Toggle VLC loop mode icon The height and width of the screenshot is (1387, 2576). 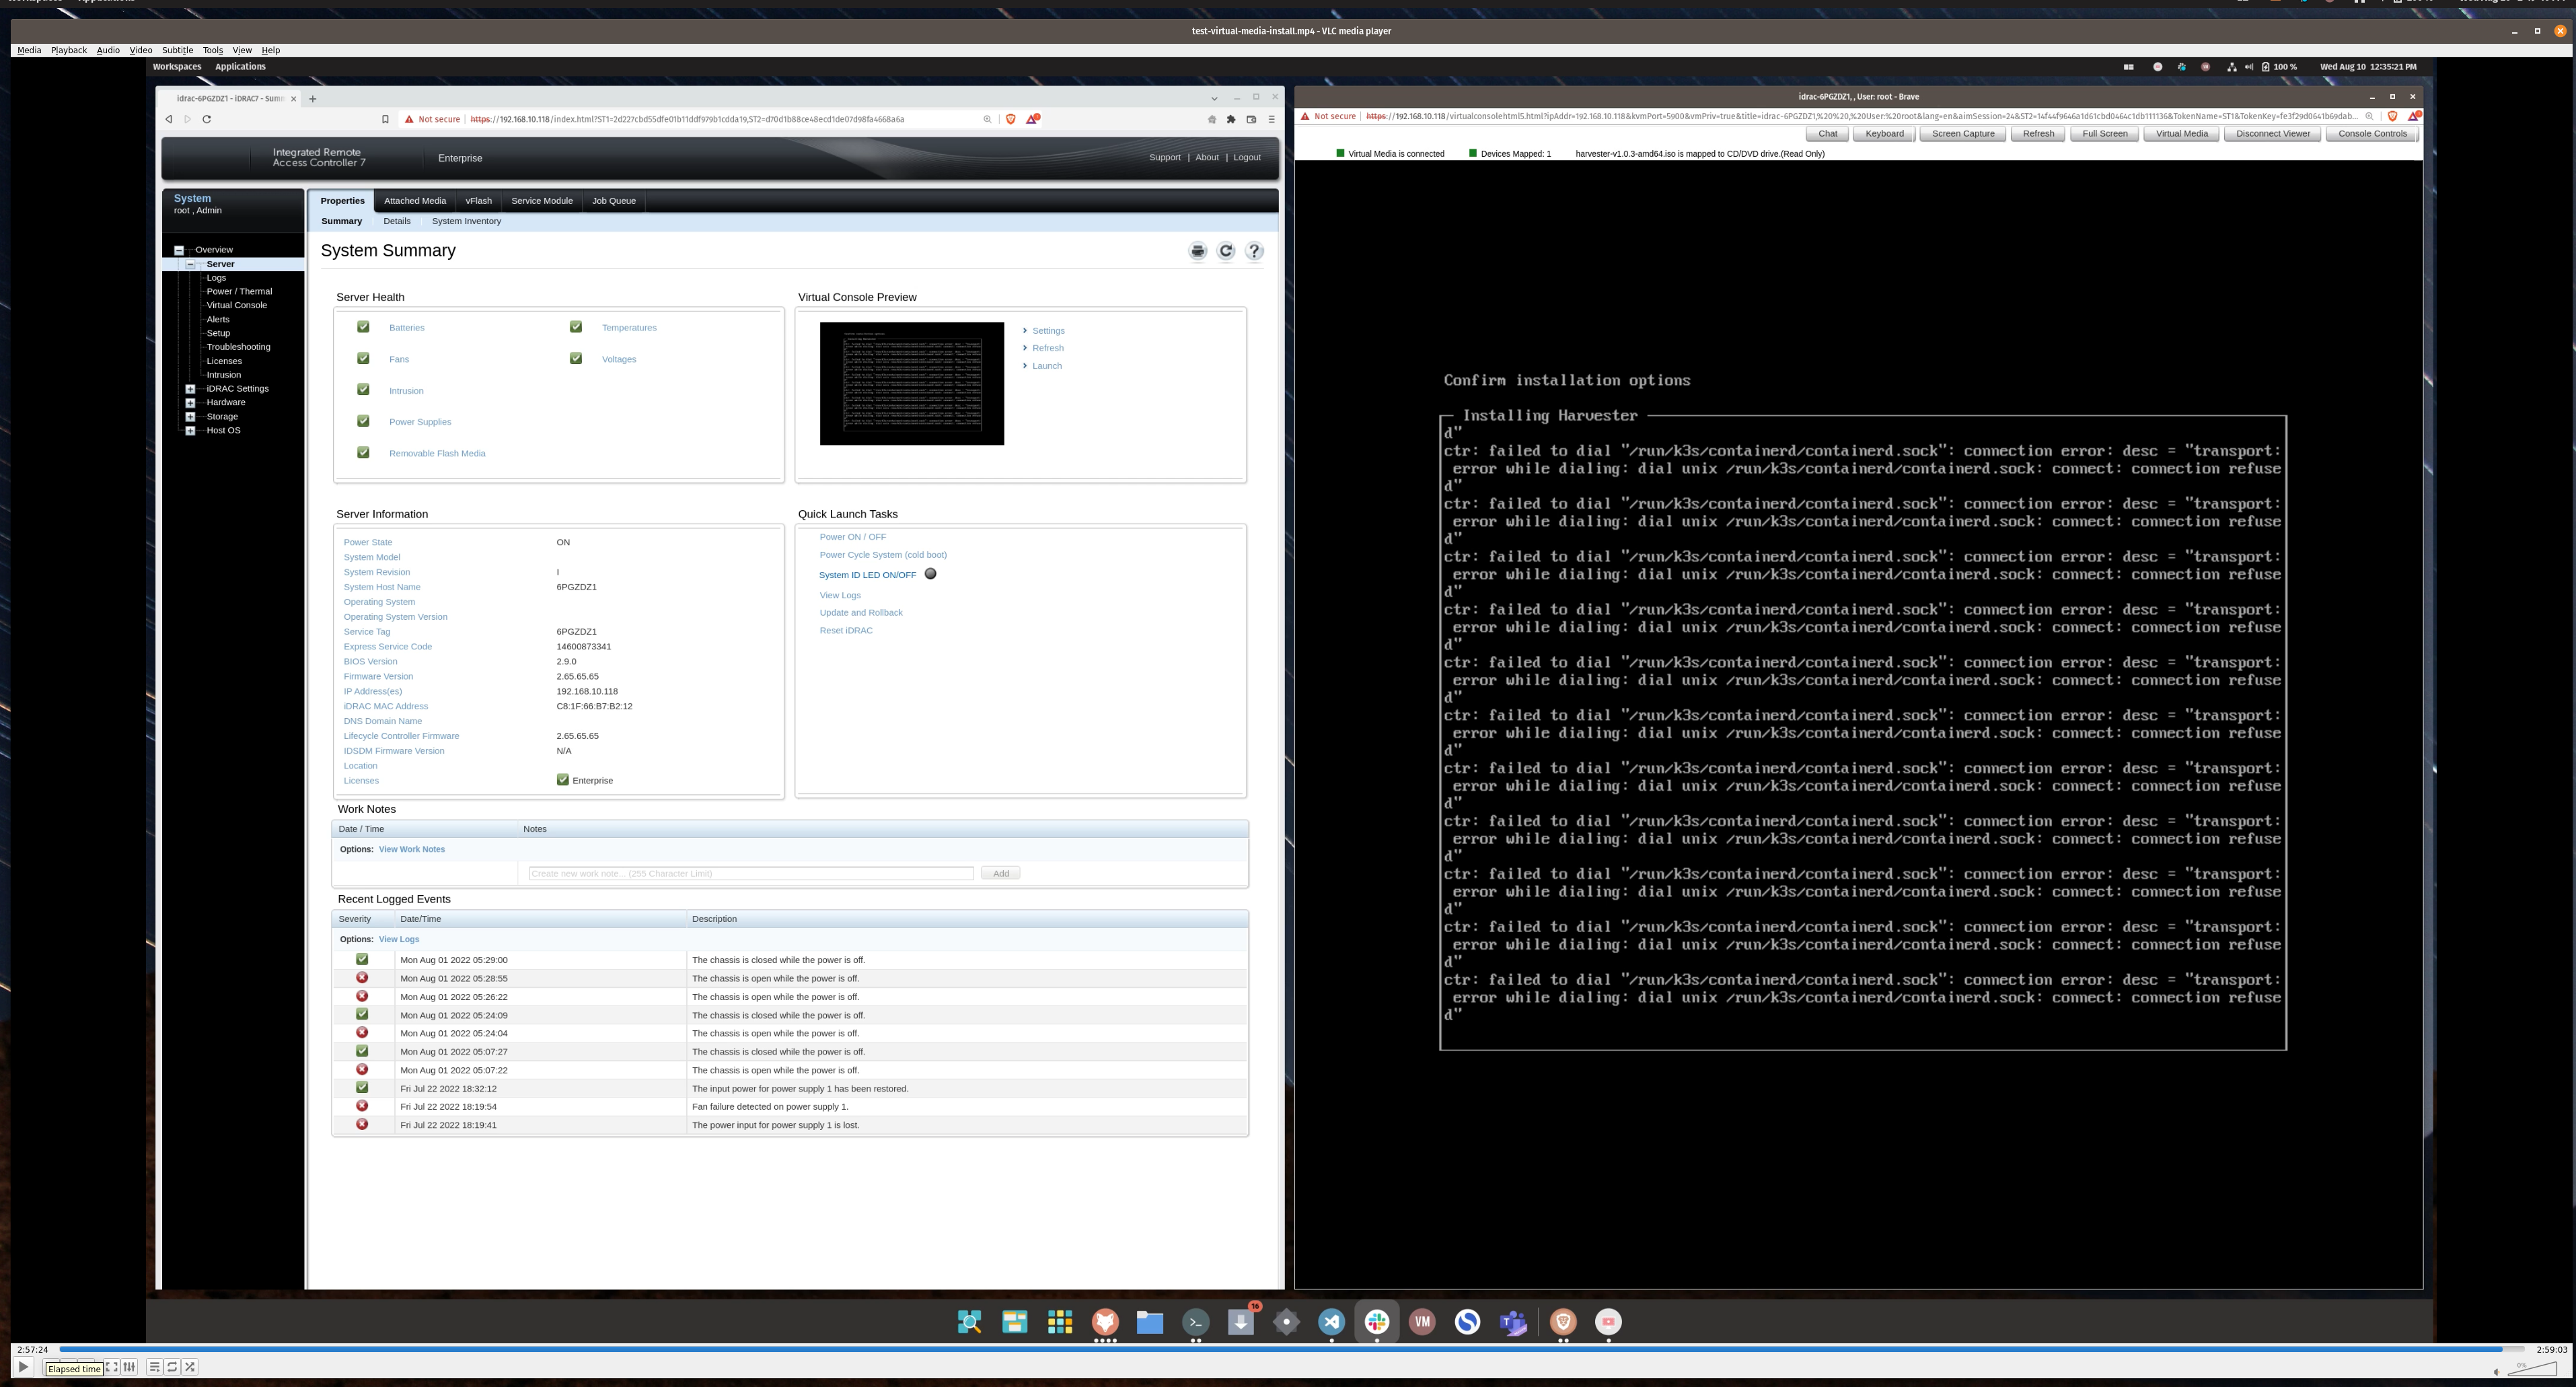click(172, 1367)
